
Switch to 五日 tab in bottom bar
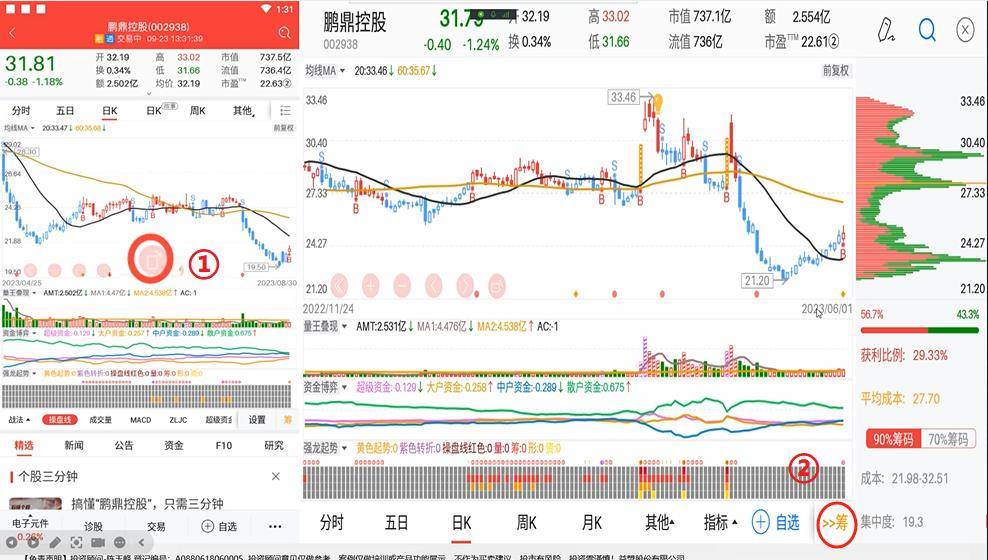click(x=396, y=522)
